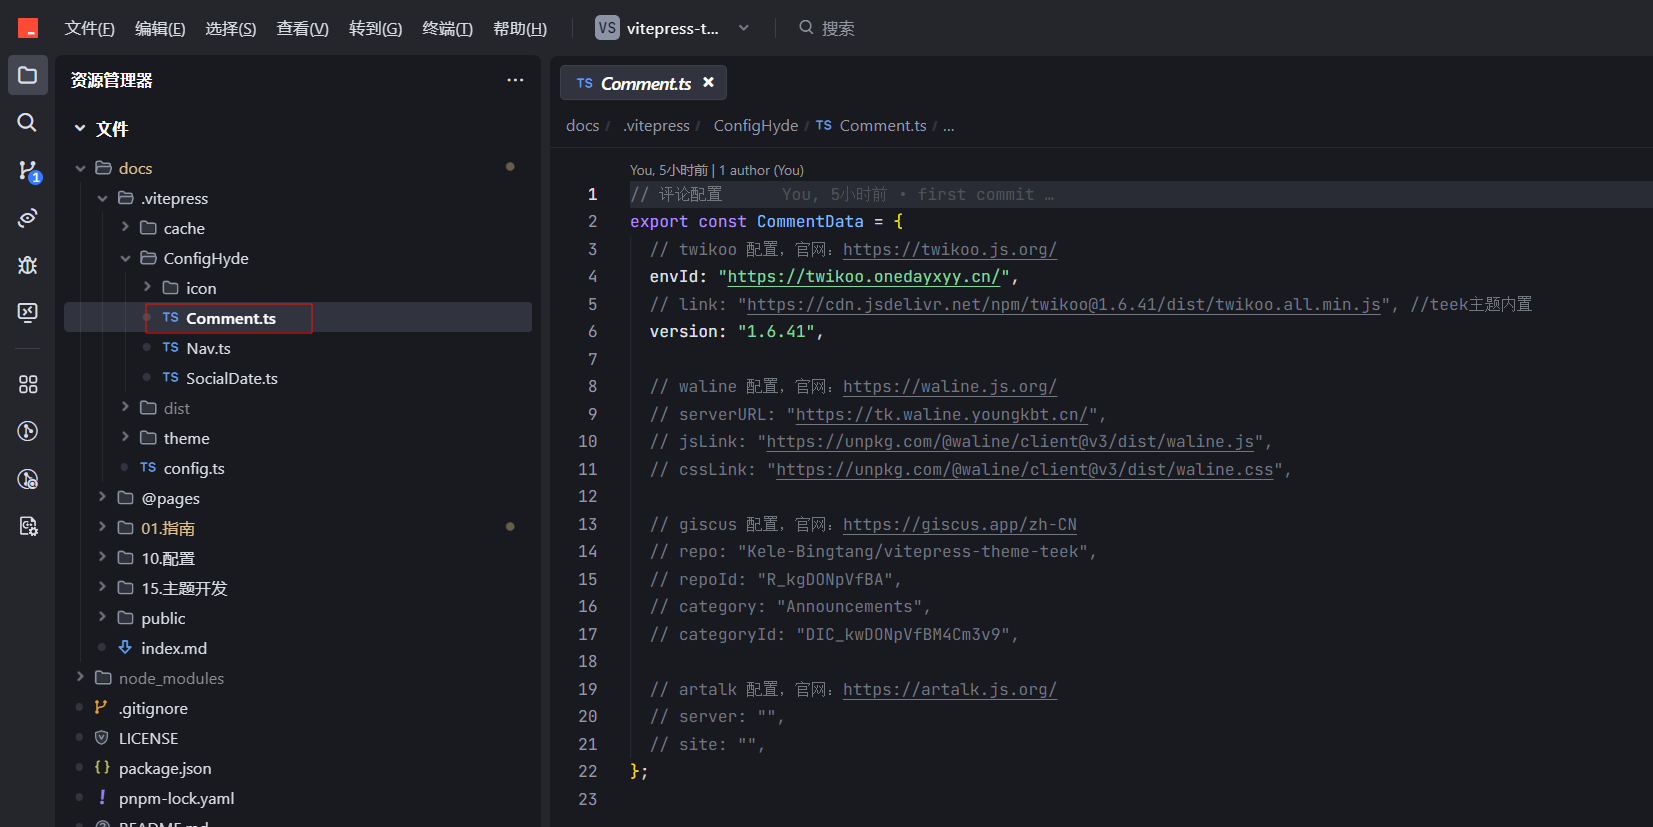1653x827 pixels.
Task: Open the remote explorer monitor icon
Action: (28, 312)
